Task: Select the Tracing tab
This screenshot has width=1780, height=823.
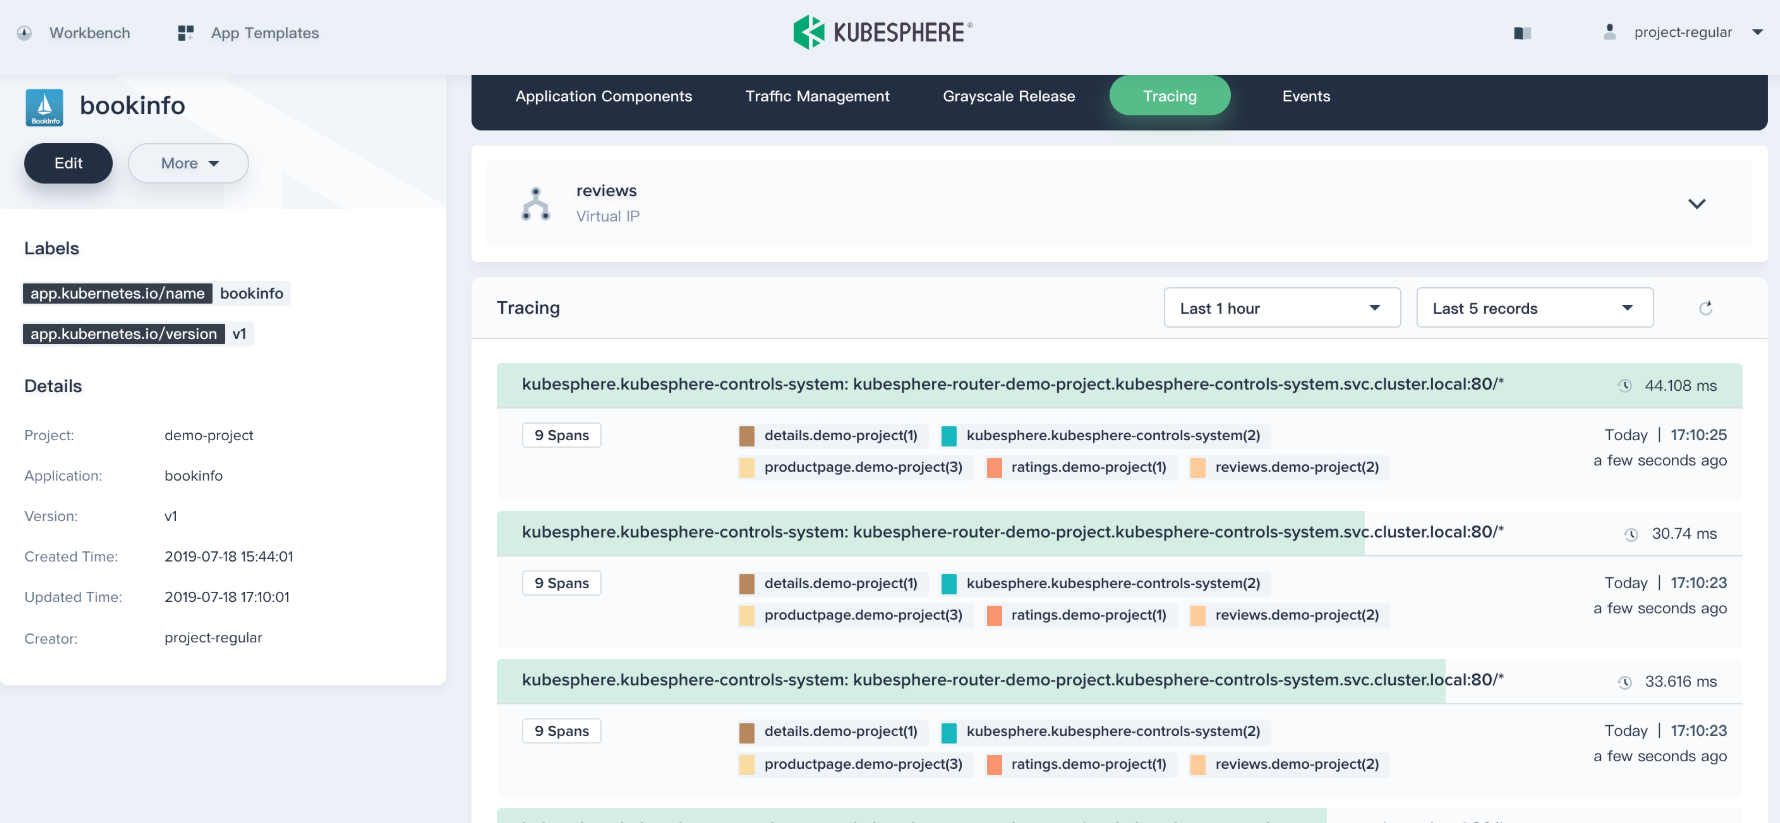Action: point(1170,96)
